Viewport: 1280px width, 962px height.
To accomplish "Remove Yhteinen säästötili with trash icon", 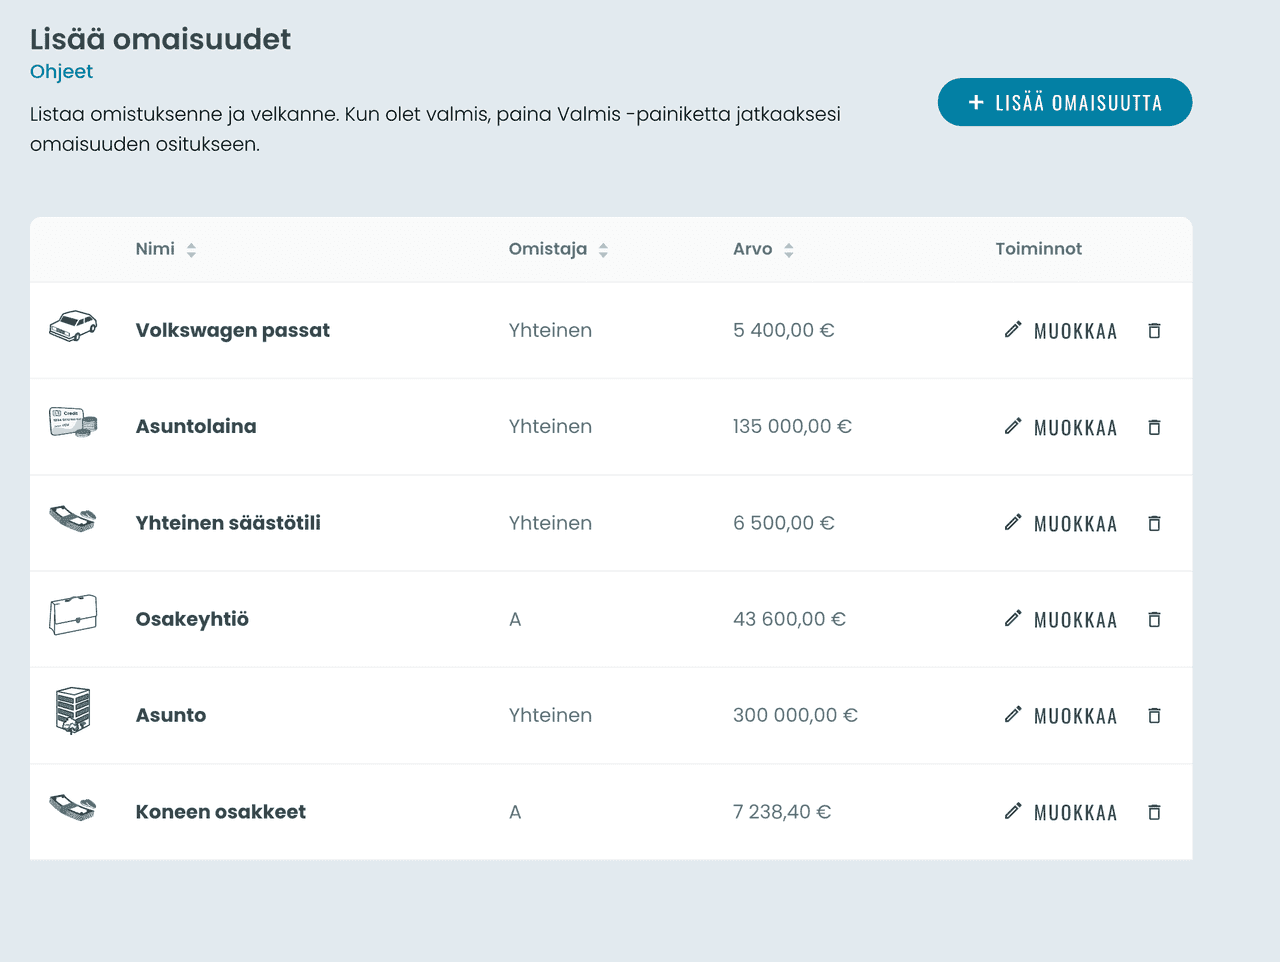I will pos(1154,523).
